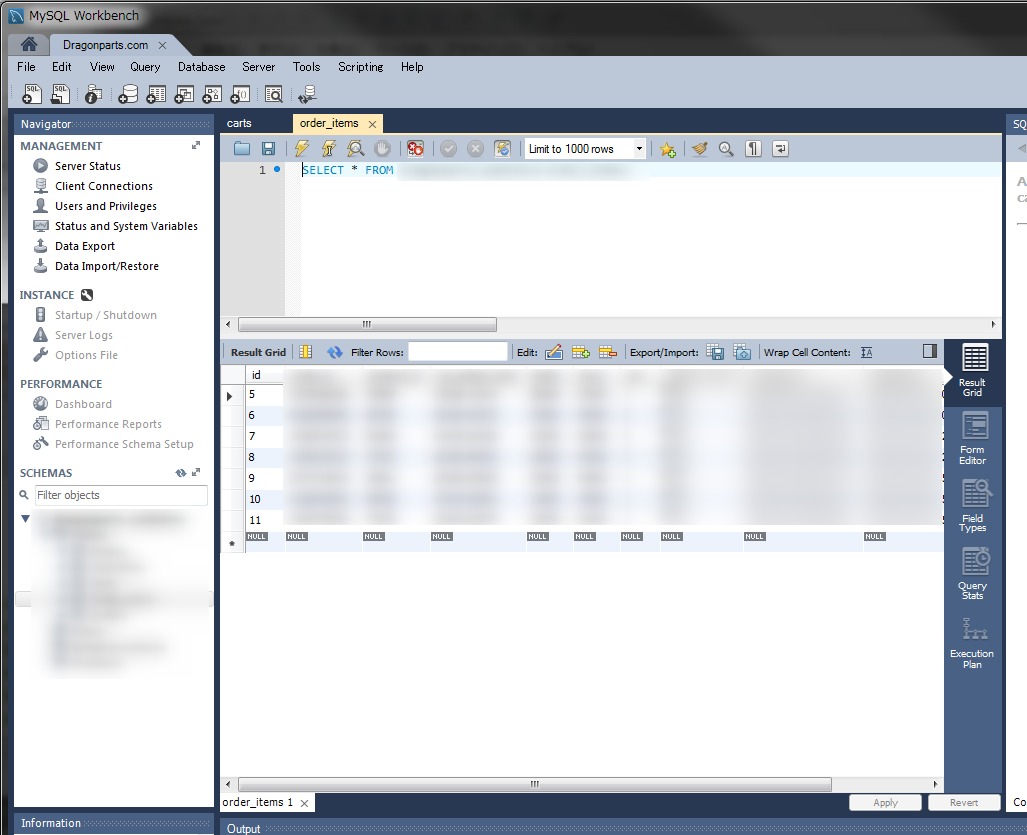This screenshot has height=835, width=1027.
Task: Collapse the schema tree triangle
Action: tap(26, 518)
